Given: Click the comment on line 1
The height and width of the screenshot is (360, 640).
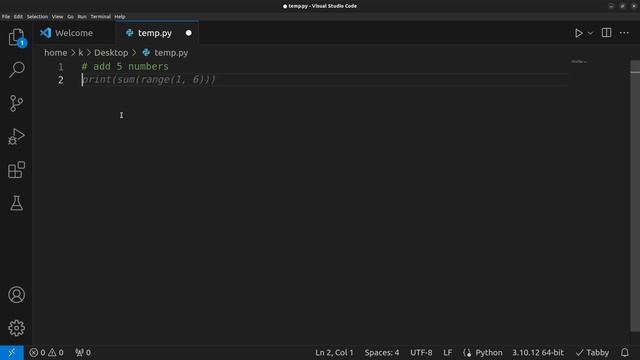Looking at the screenshot, I should (x=125, y=67).
